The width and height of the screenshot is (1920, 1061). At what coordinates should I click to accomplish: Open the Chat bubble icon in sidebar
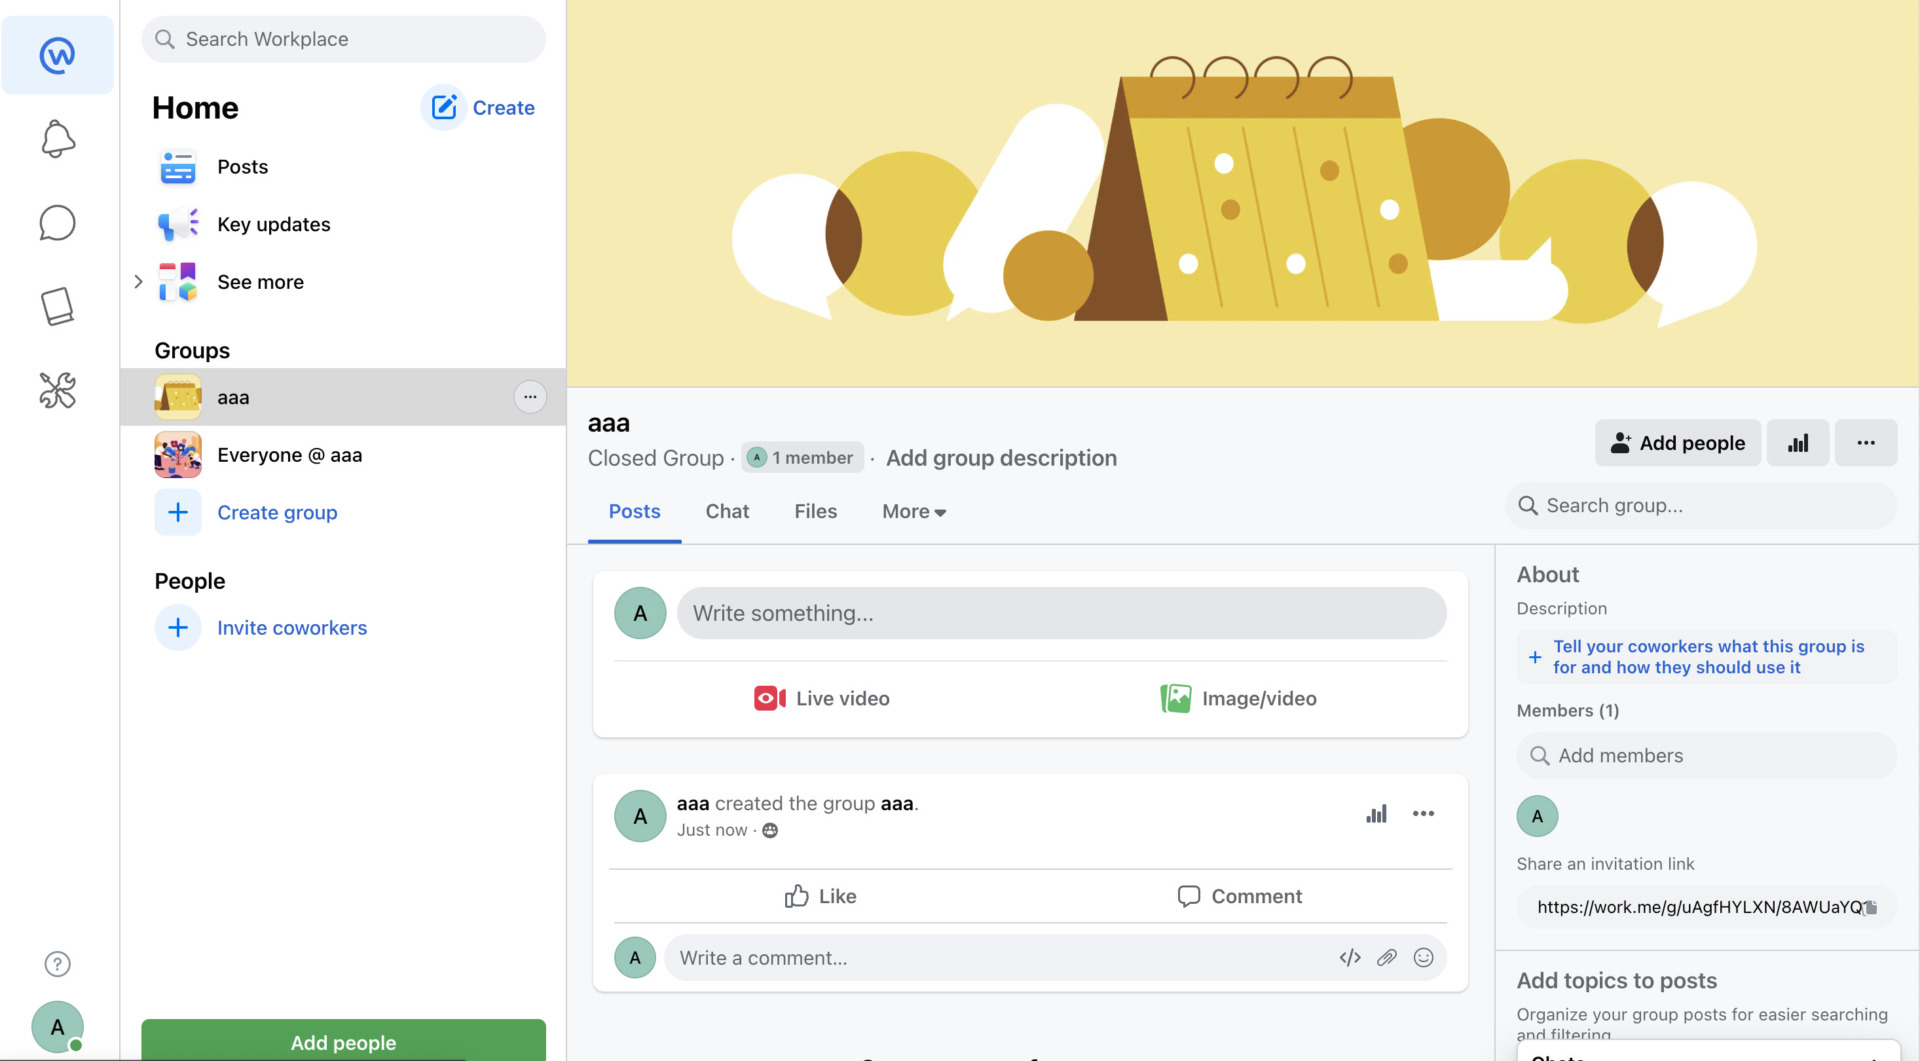tap(57, 223)
